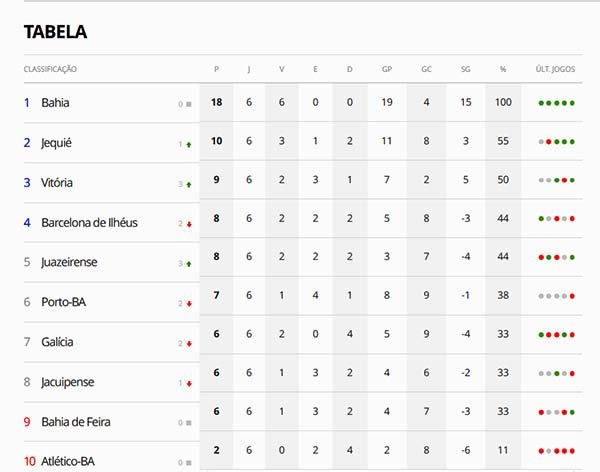Click the red down arrow for Barcelona de Ilhéus
600x472 pixels.
pyautogui.click(x=188, y=224)
